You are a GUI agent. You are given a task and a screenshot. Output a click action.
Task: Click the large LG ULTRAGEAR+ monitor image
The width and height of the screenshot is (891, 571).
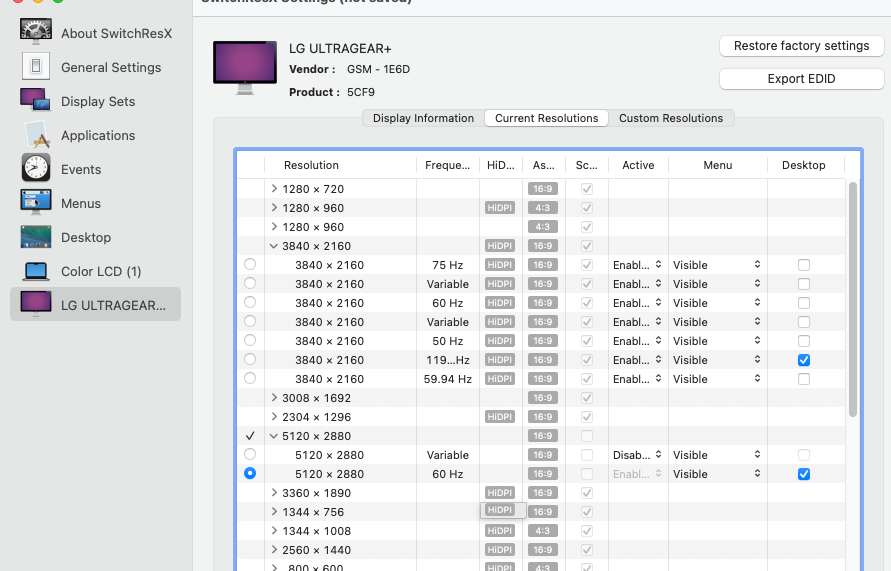(x=245, y=68)
